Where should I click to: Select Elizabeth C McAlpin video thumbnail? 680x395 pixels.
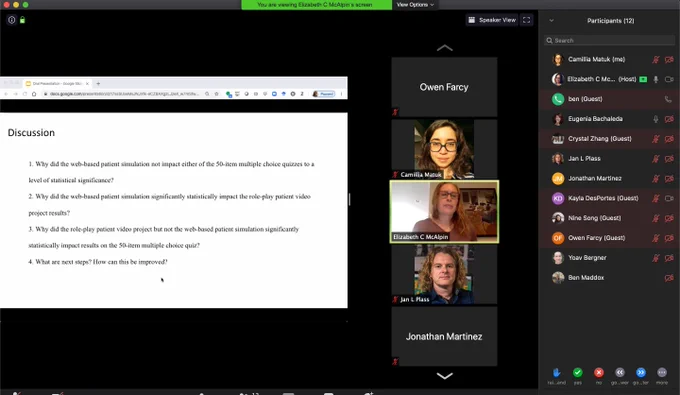click(445, 212)
